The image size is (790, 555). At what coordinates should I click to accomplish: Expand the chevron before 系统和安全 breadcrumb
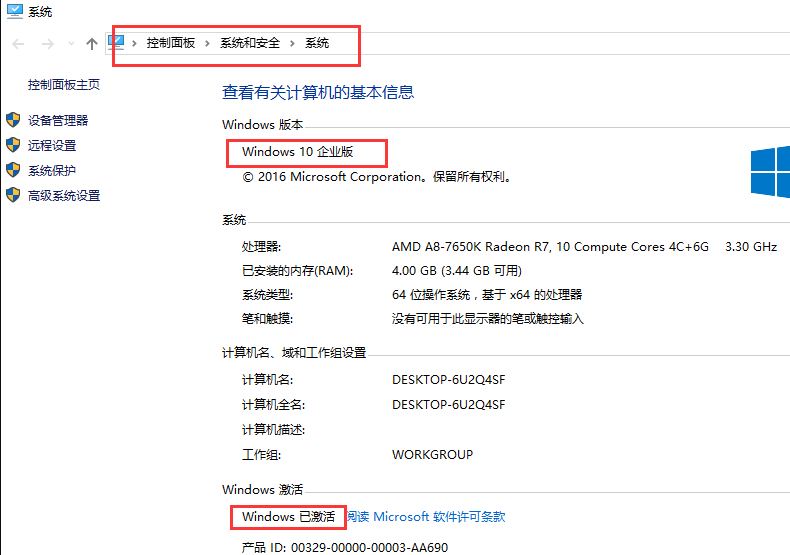pyautogui.click(x=208, y=43)
